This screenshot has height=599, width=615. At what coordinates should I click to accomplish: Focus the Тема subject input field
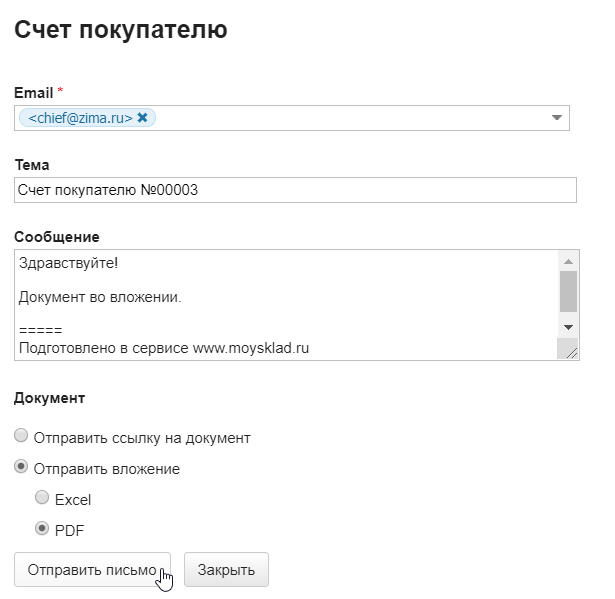[296, 190]
